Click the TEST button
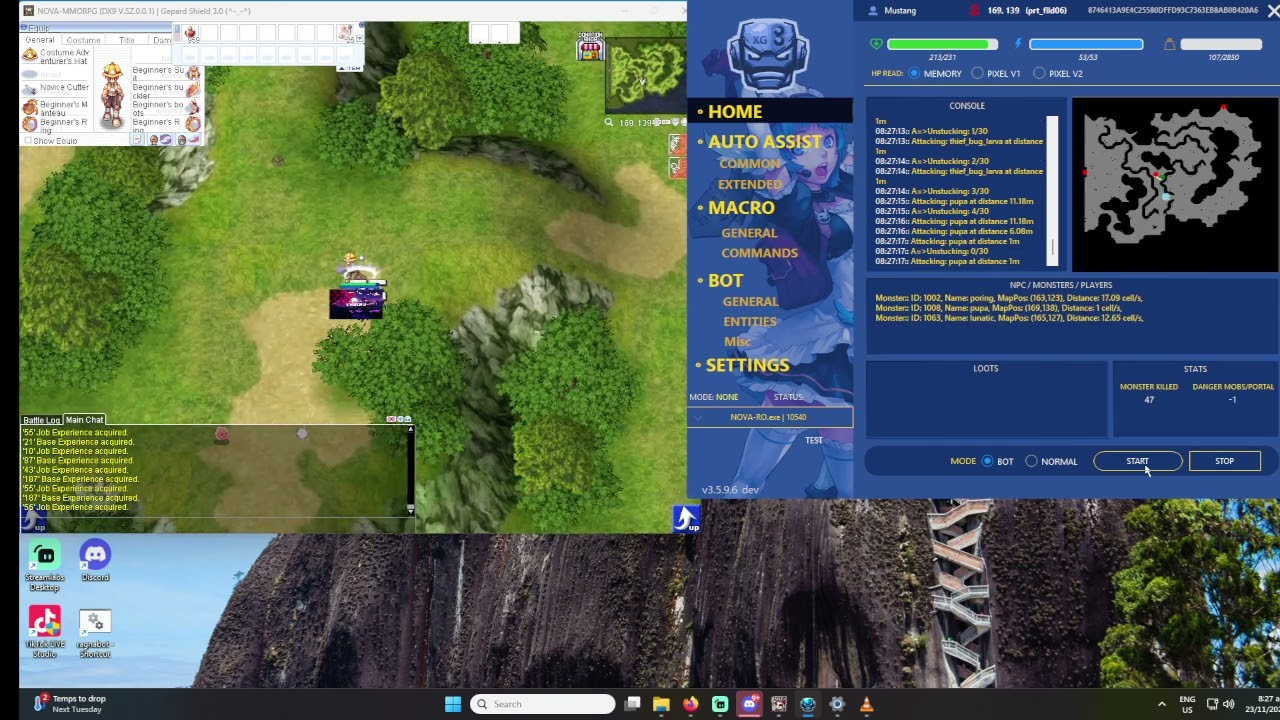Screen dimensions: 1280x720 (814, 440)
